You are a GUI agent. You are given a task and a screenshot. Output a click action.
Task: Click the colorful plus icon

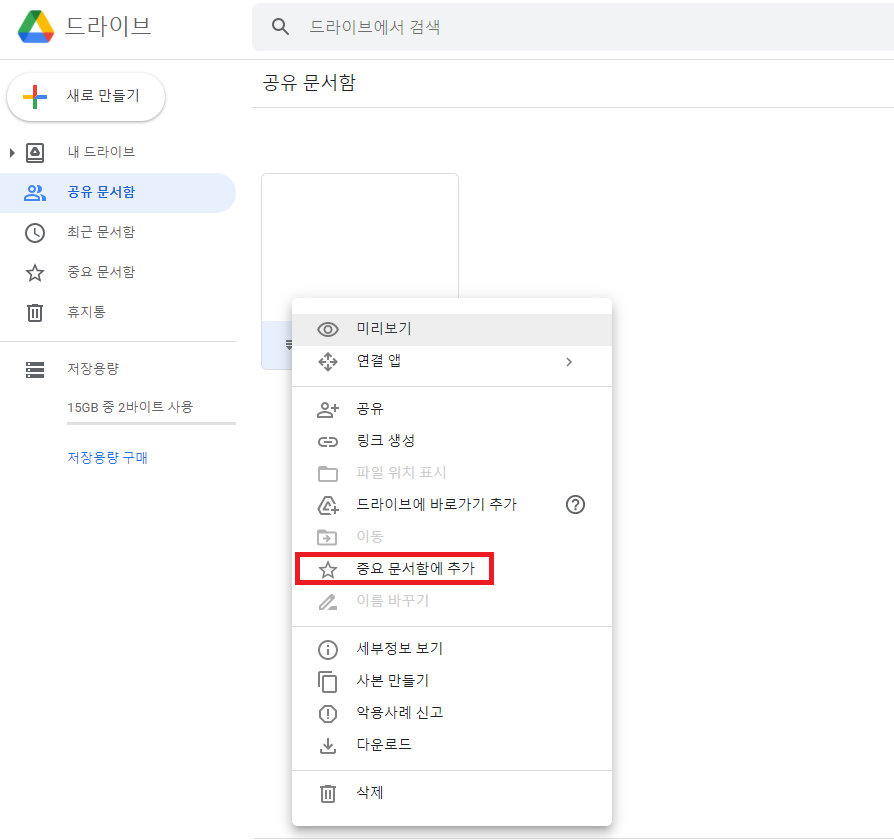pyautogui.click(x=35, y=96)
